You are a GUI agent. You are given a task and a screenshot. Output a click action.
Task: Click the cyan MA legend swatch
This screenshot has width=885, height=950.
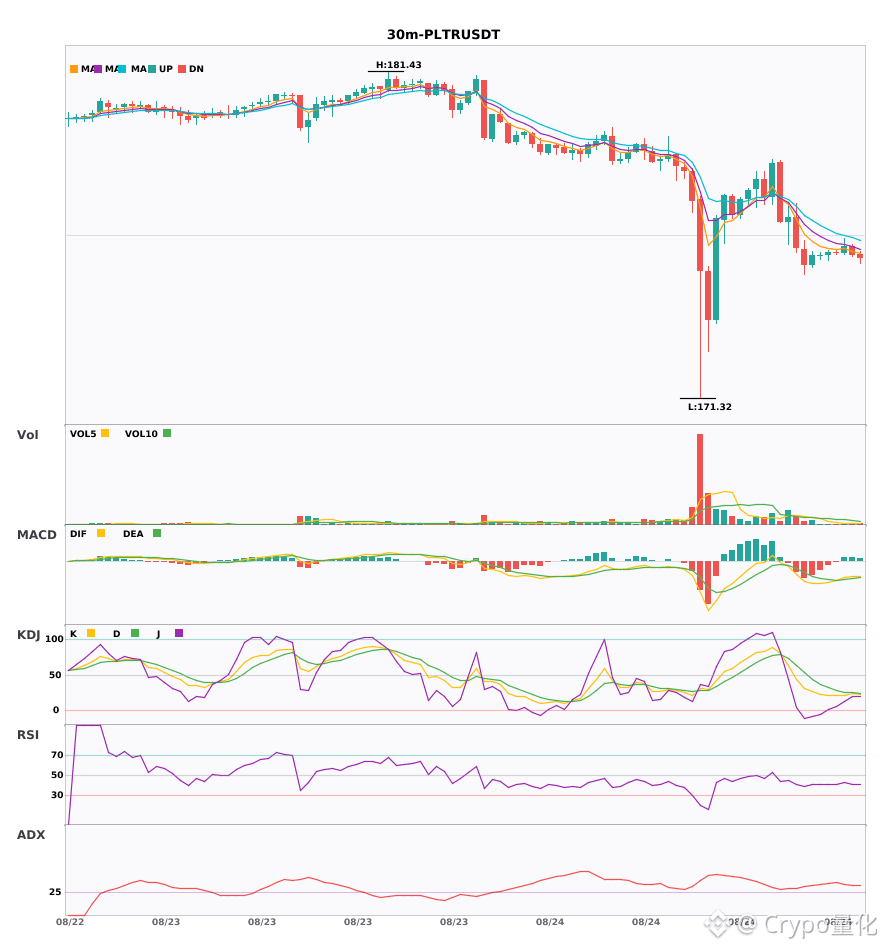click(122, 69)
